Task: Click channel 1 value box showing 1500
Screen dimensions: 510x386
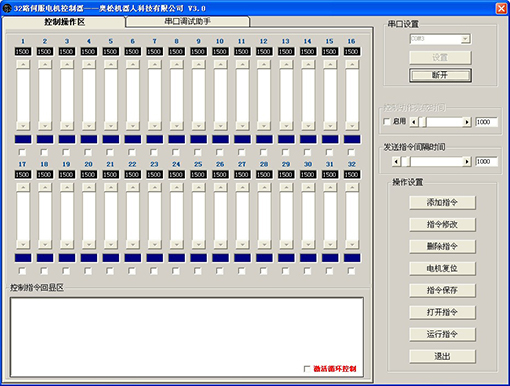Action: 23,52
